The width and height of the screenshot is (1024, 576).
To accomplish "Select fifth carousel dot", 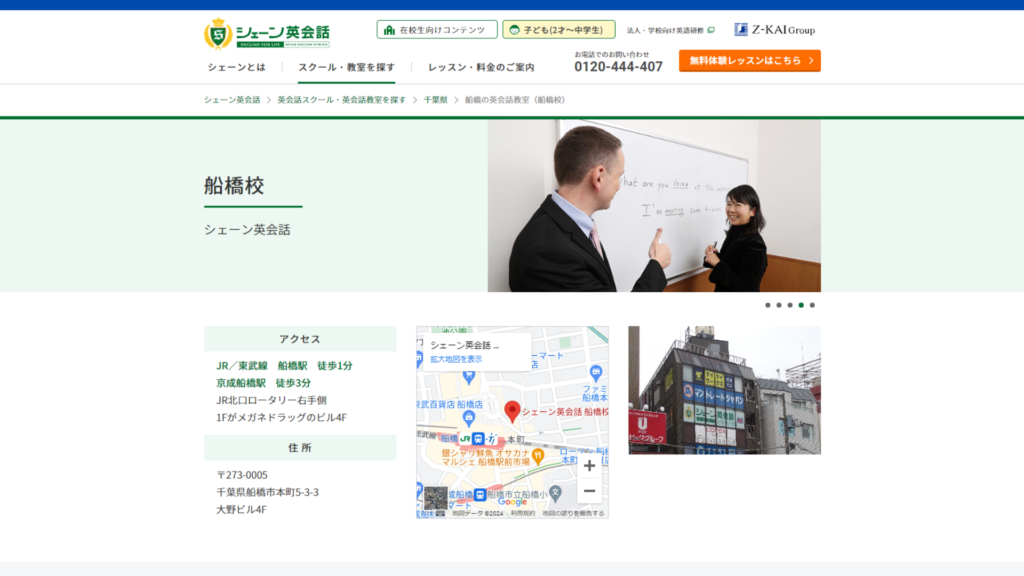I will click(x=812, y=305).
